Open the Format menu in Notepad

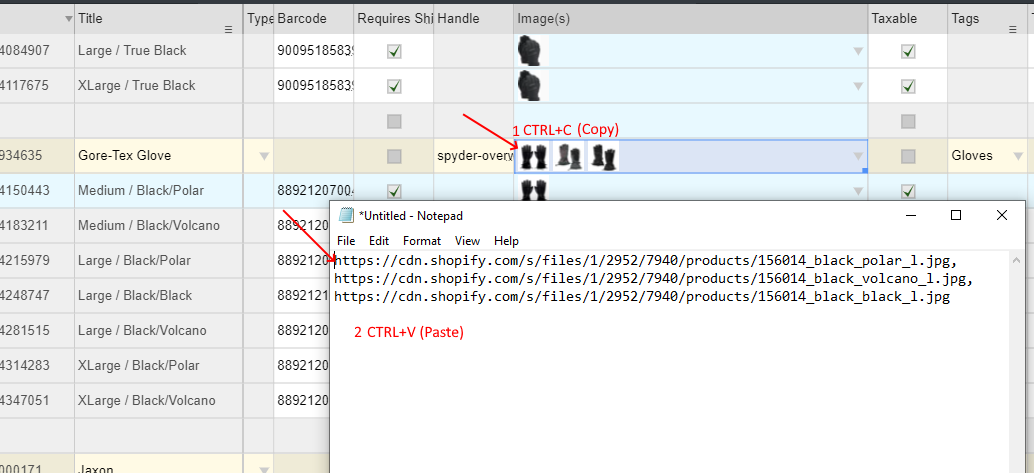(x=422, y=241)
